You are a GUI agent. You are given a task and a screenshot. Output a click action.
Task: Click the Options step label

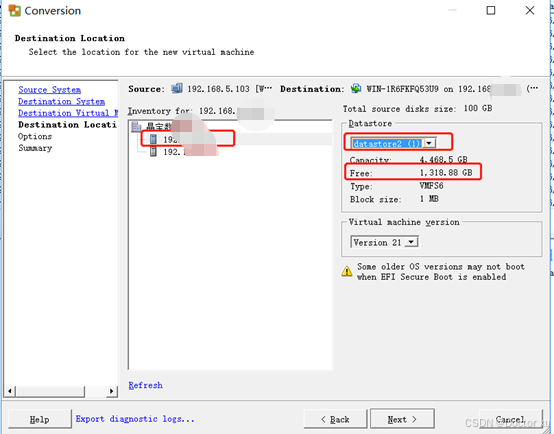(x=35, y=136)
